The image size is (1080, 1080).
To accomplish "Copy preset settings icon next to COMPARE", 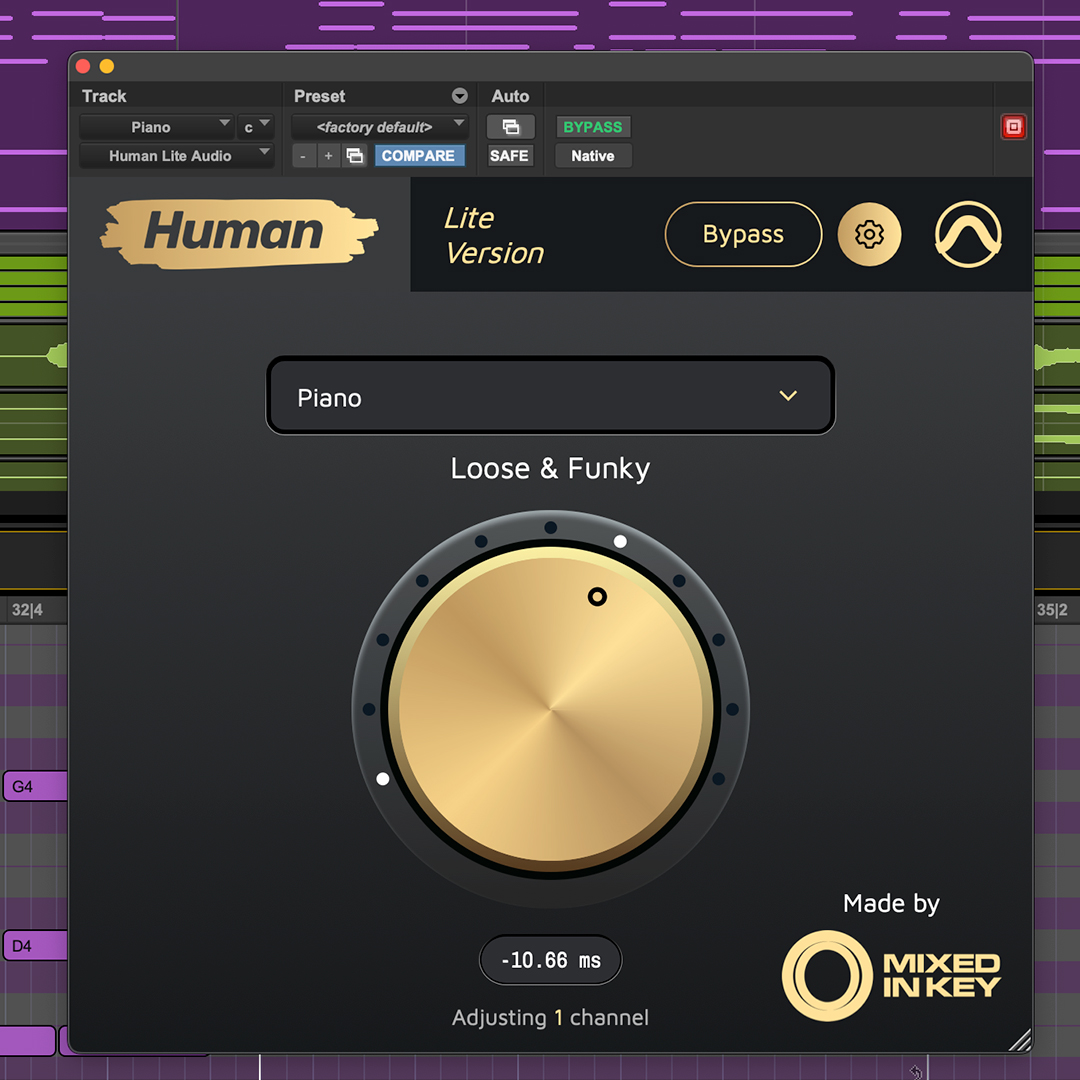I will click(355, 156).
